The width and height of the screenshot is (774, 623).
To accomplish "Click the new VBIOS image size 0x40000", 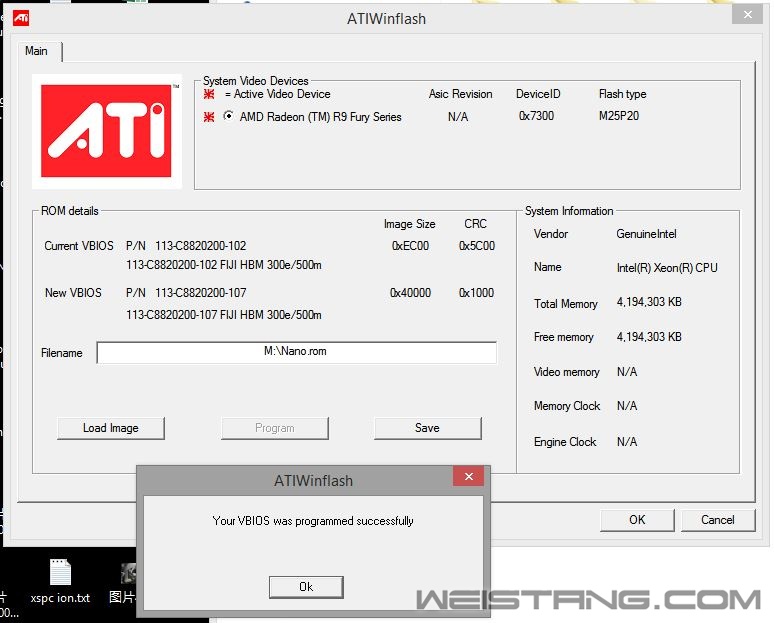I will pyautogui.click(x=410, y=293).
